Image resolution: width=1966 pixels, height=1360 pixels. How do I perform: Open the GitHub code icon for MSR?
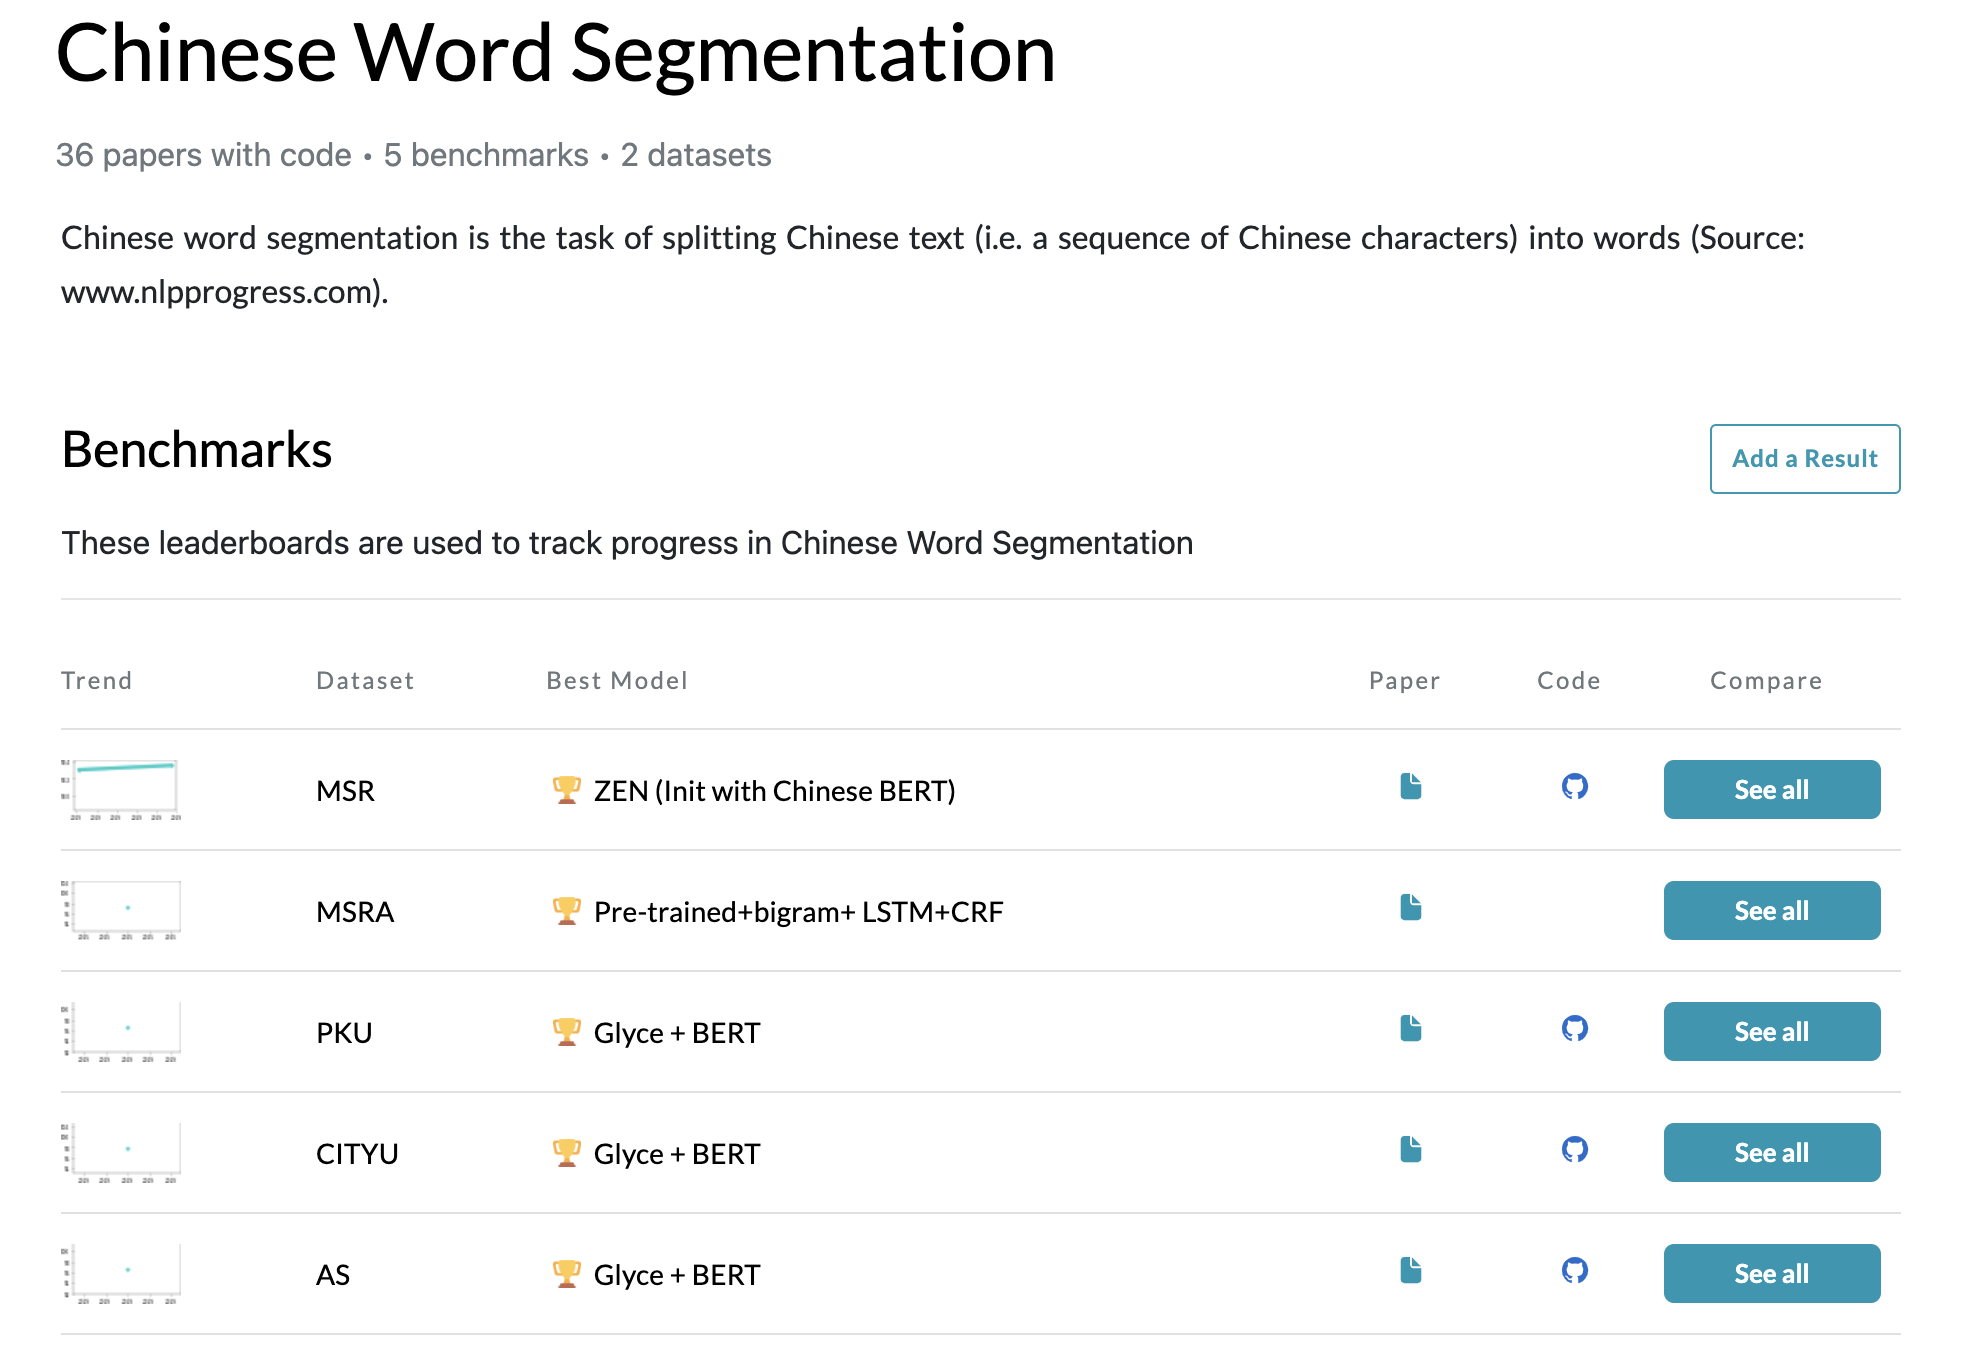1574,787
